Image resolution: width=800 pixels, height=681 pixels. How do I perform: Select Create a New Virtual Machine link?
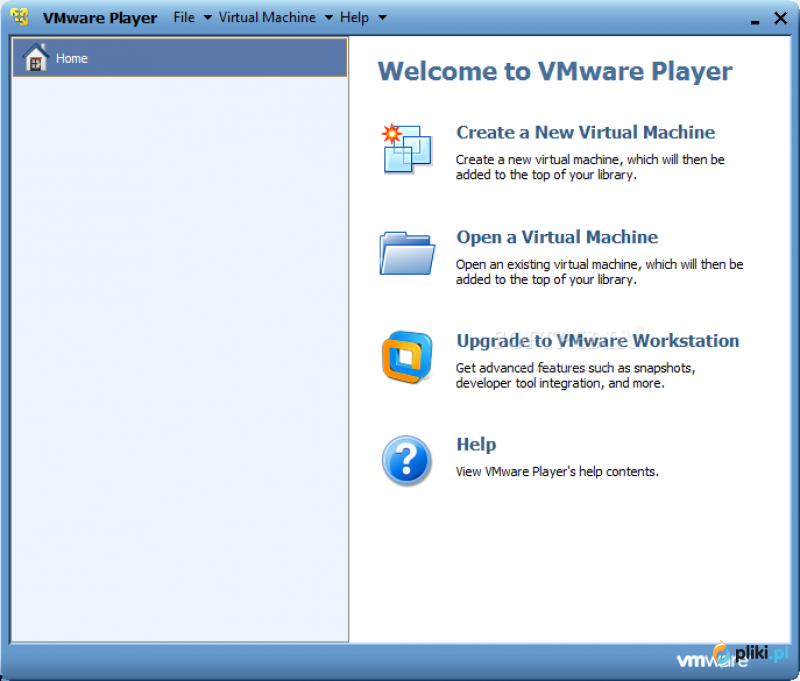coord(585,132)
